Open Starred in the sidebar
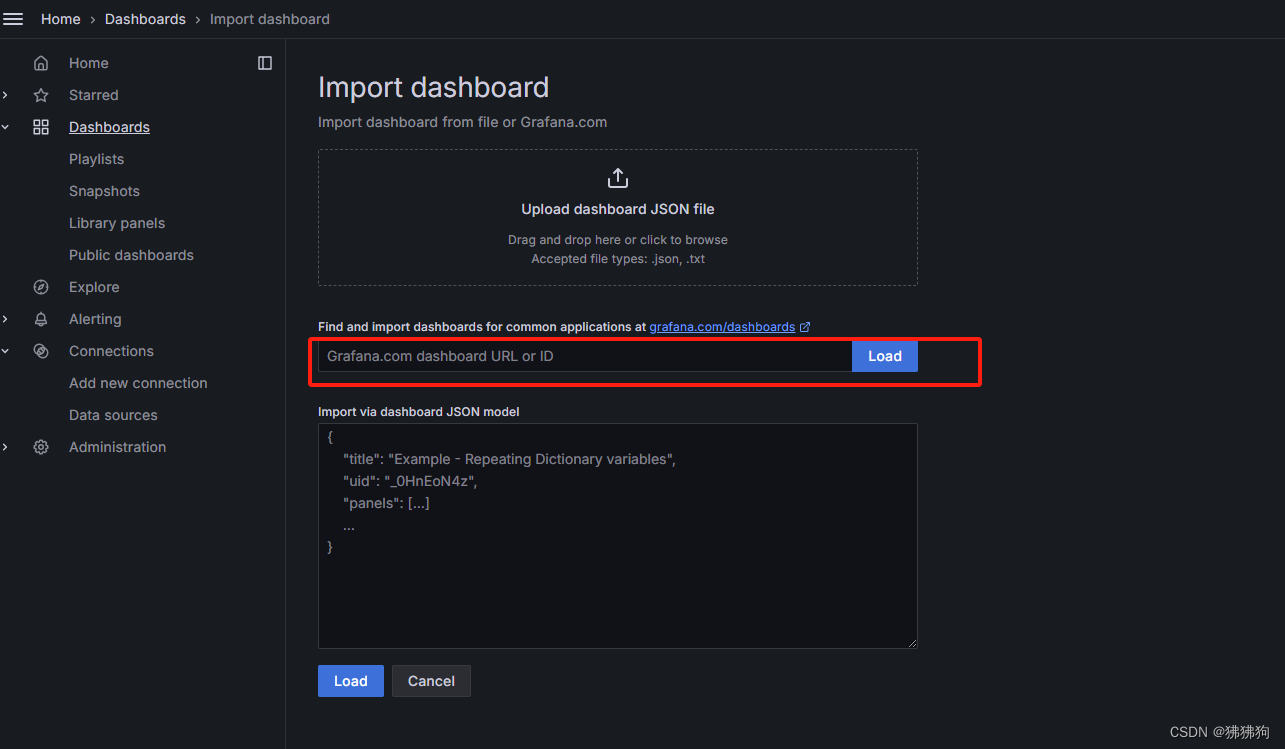The width and height of the screenshot is (1285, 749). [x=93, y=95]
